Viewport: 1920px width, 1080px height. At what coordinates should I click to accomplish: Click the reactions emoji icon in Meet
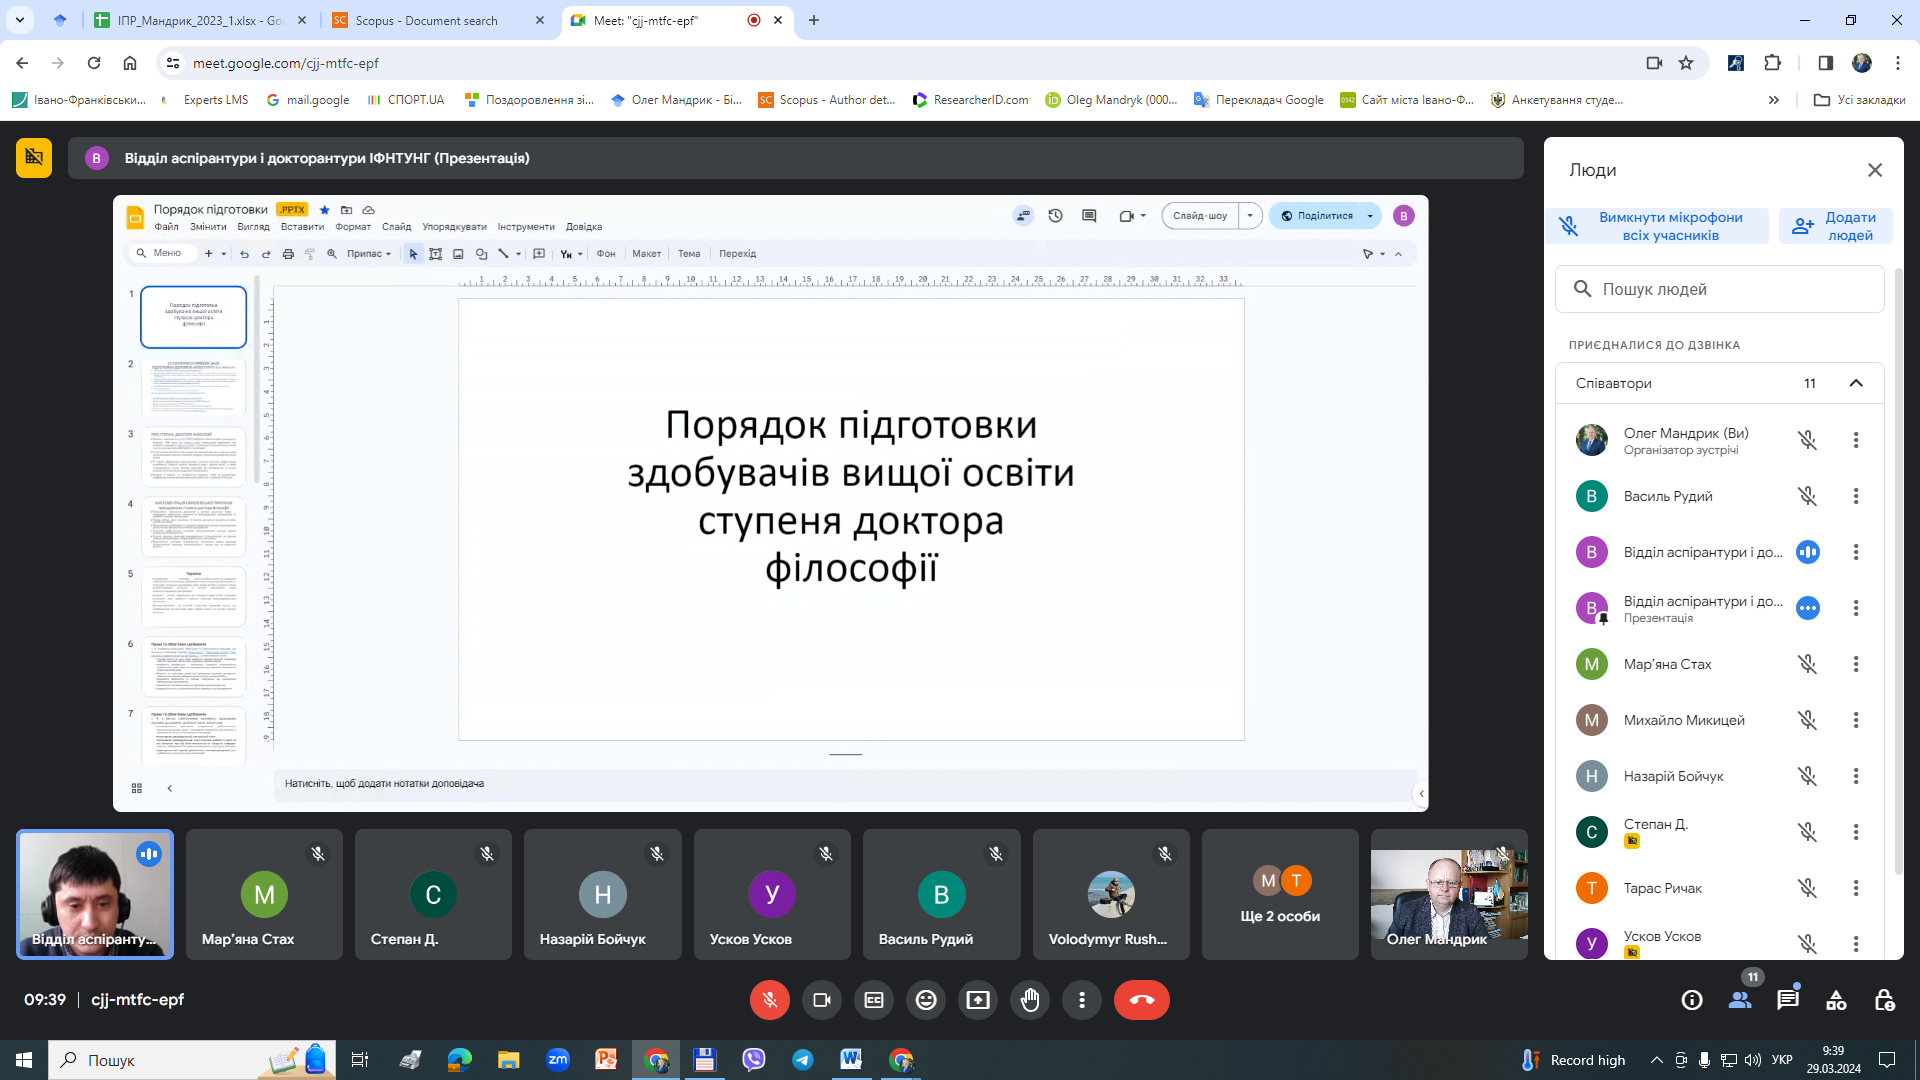[x=926, y=999]
